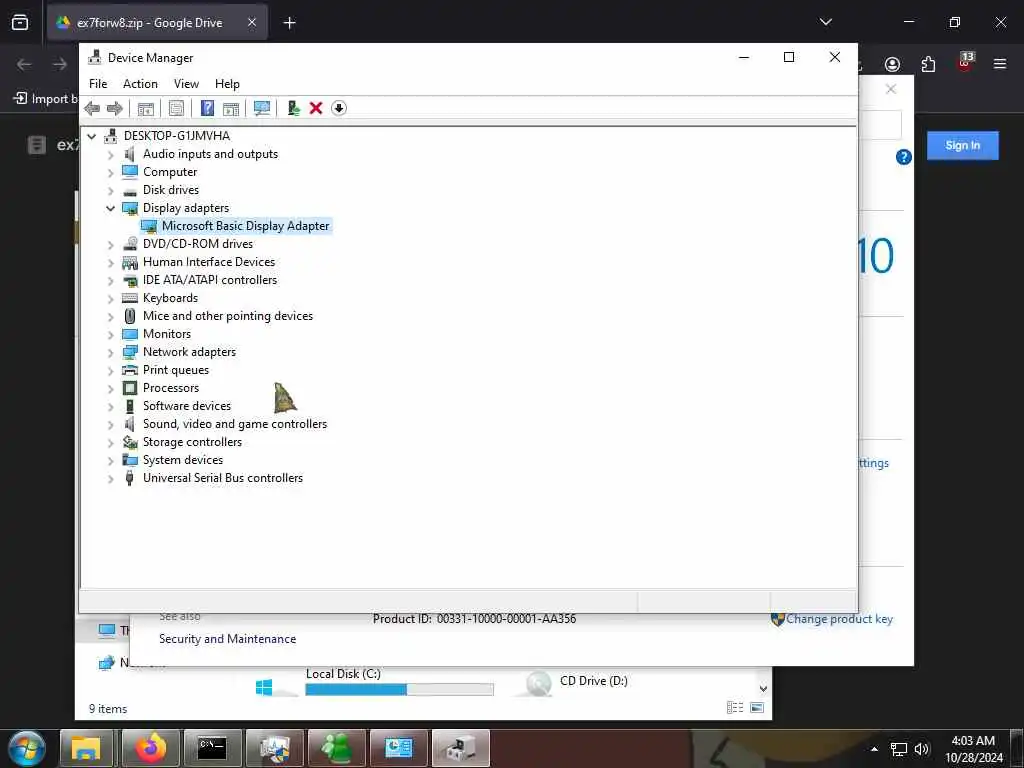Screen dimensions: 1024x768
Task: Open the Help menu in Device Manager
Action: (x=227, y=84)
